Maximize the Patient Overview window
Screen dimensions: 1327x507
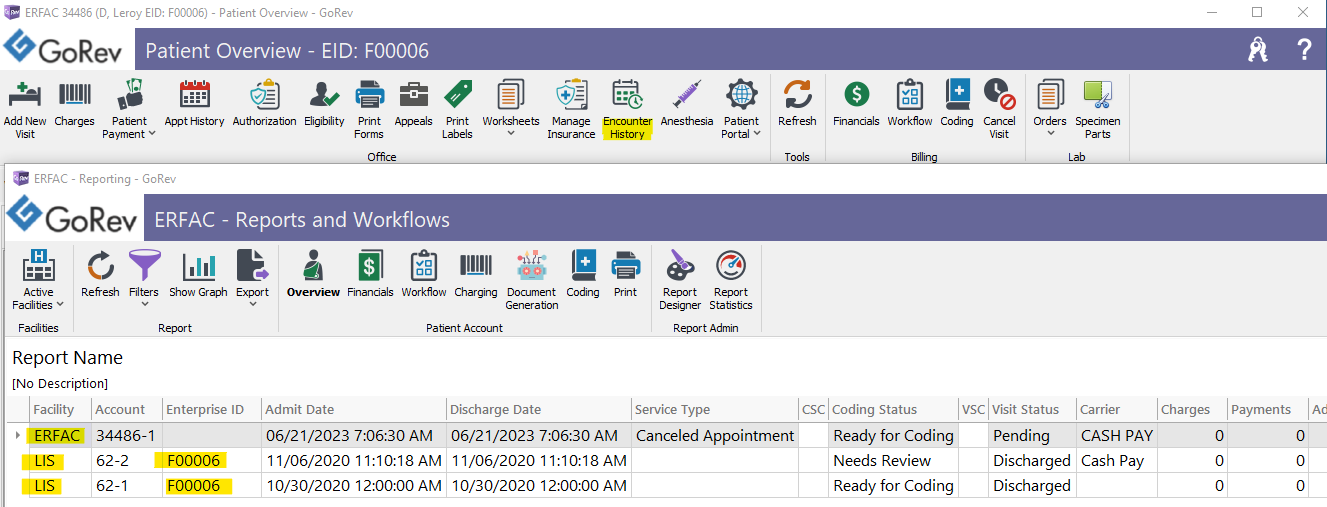click(1257, 12)
